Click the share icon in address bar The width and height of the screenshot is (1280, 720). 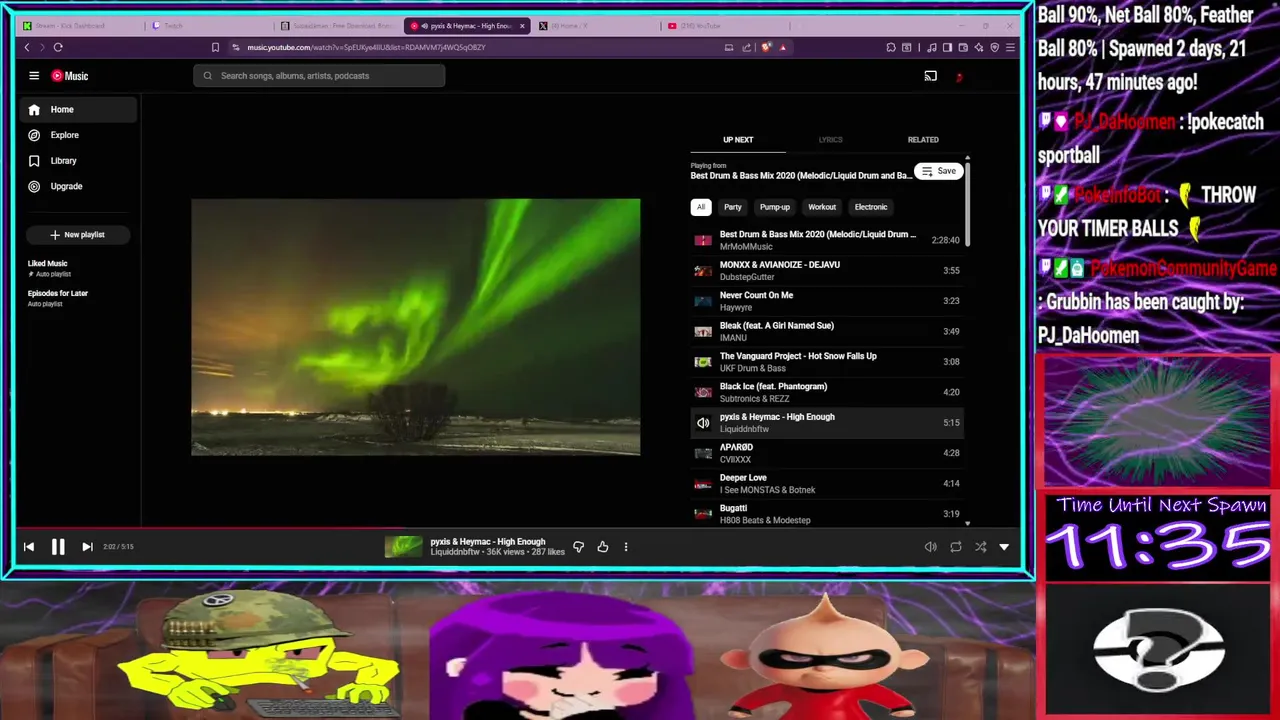(x=746, y=47)
